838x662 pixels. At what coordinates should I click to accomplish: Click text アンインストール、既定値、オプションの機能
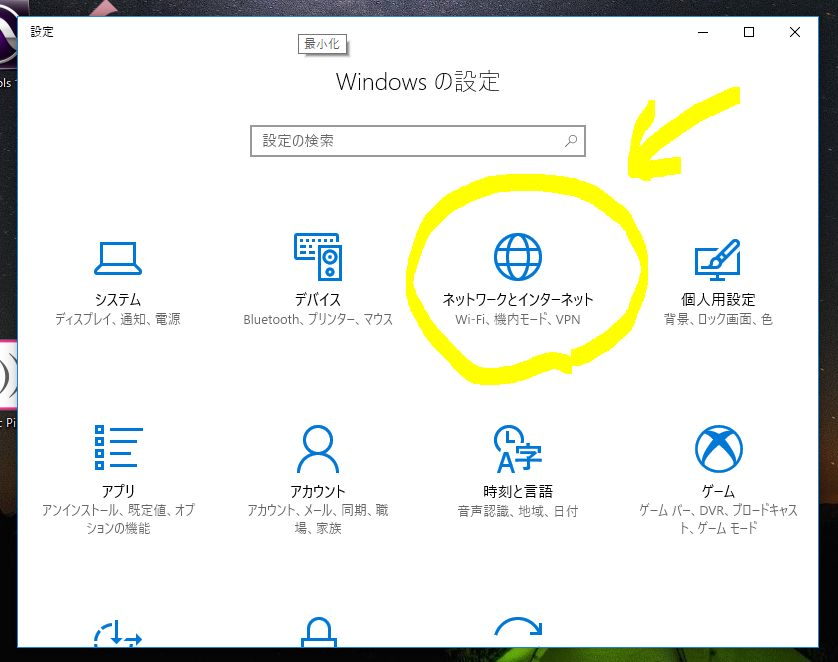pyautogui.click(x=118, y=519)
